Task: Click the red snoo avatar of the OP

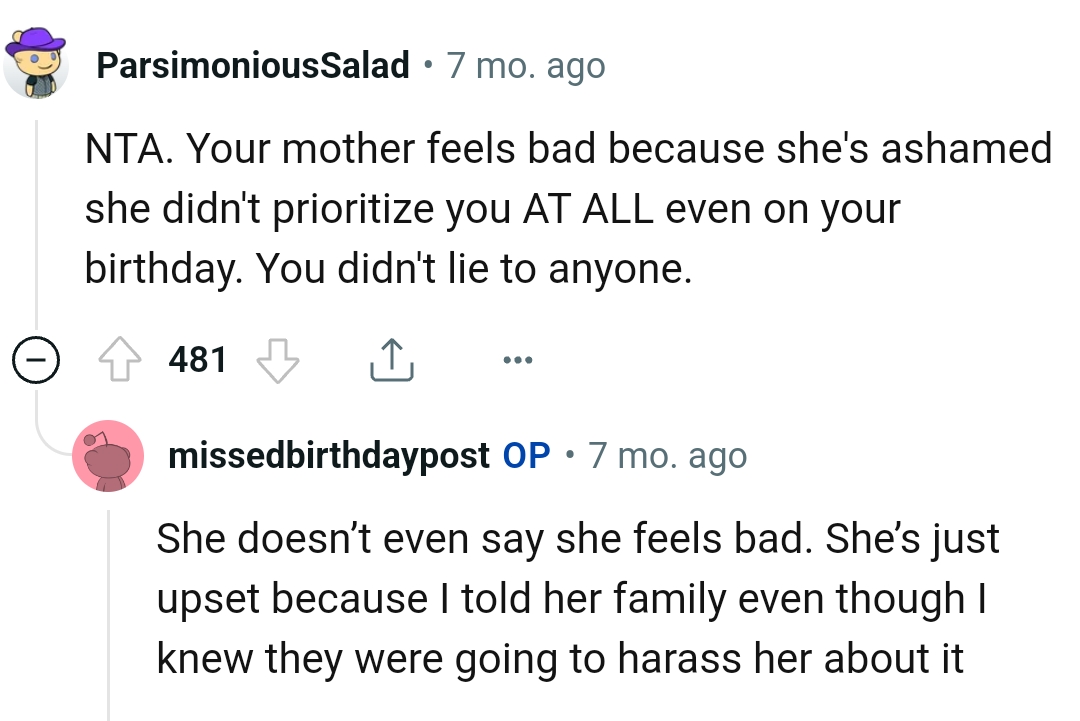Action: click(x=109, y=455)
